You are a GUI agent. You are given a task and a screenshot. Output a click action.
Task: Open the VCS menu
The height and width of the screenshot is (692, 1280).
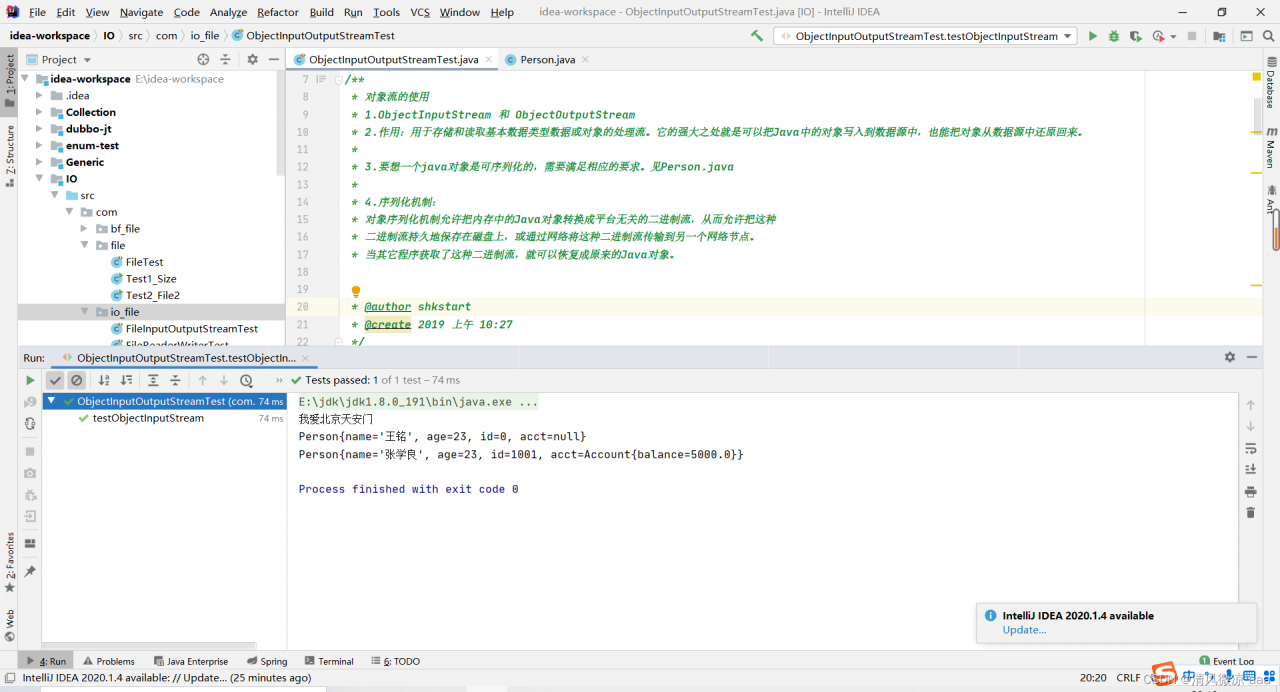click(420, 12)
